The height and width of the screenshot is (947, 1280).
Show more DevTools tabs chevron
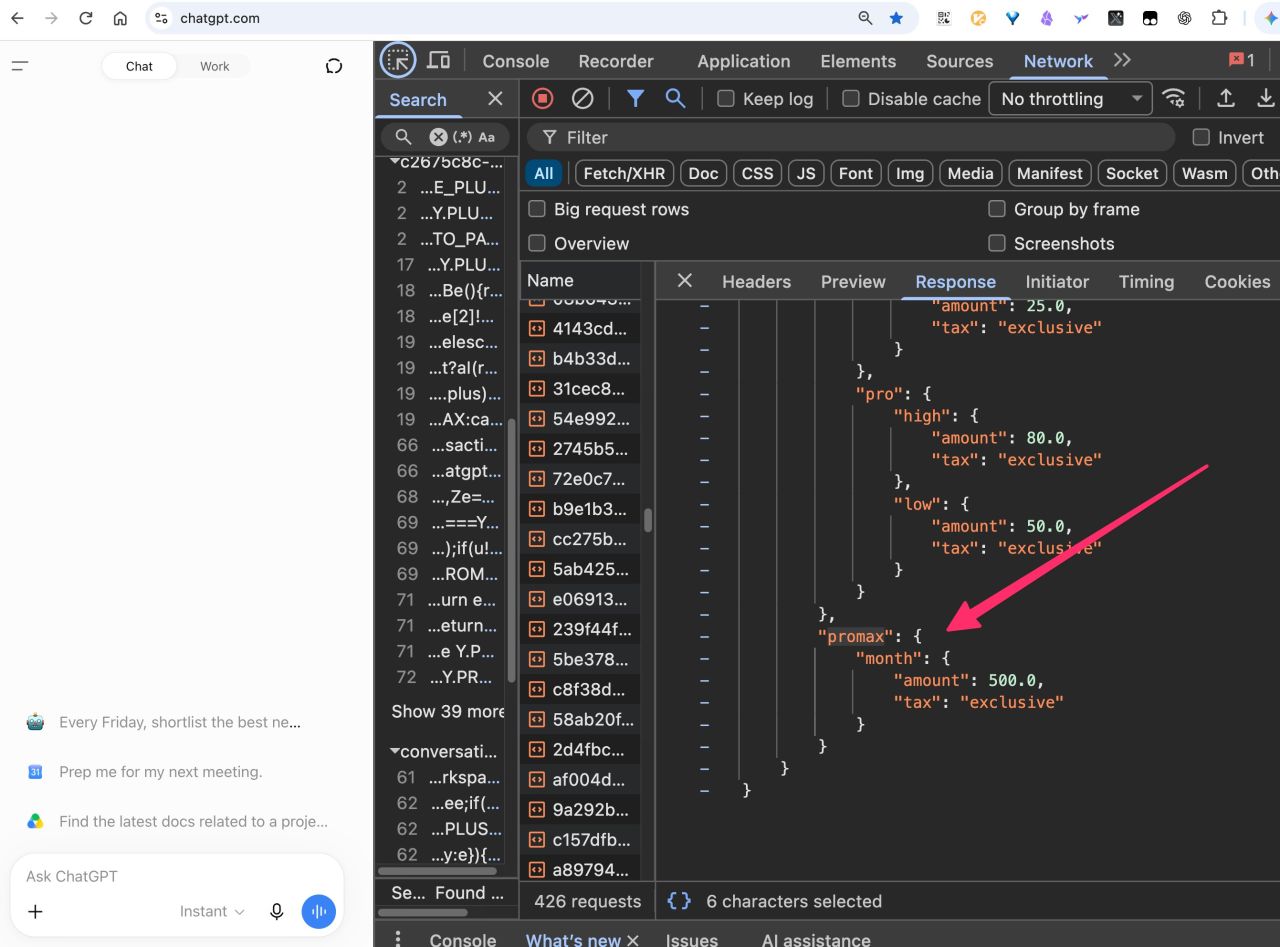click(x=1122, y=61)
